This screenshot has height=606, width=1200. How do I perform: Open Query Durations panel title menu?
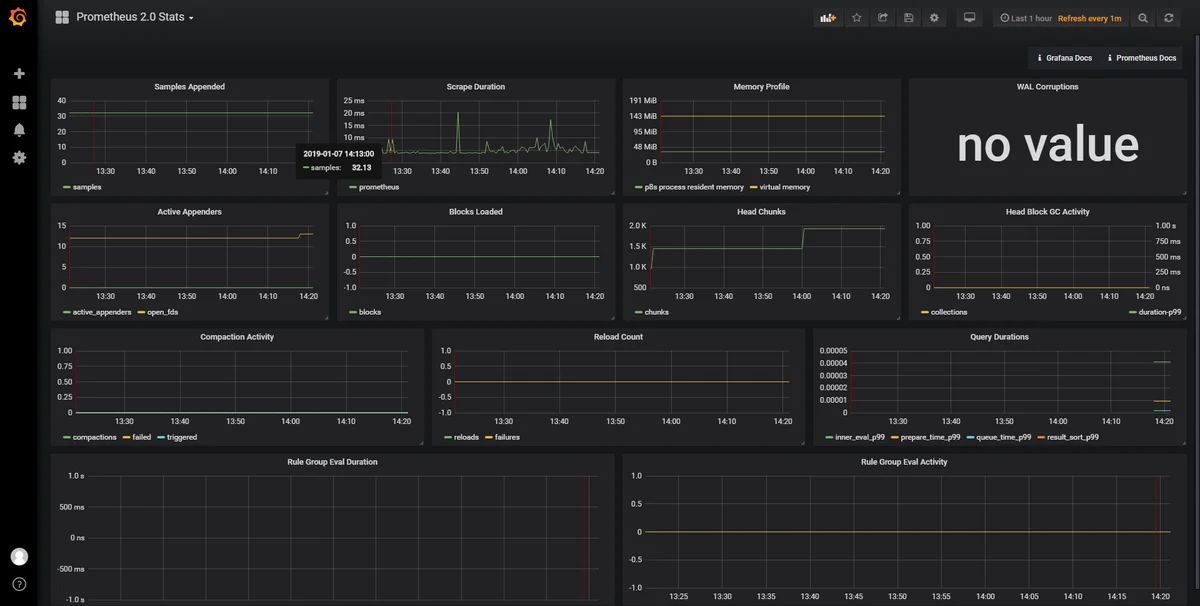[x=999, y=337]
